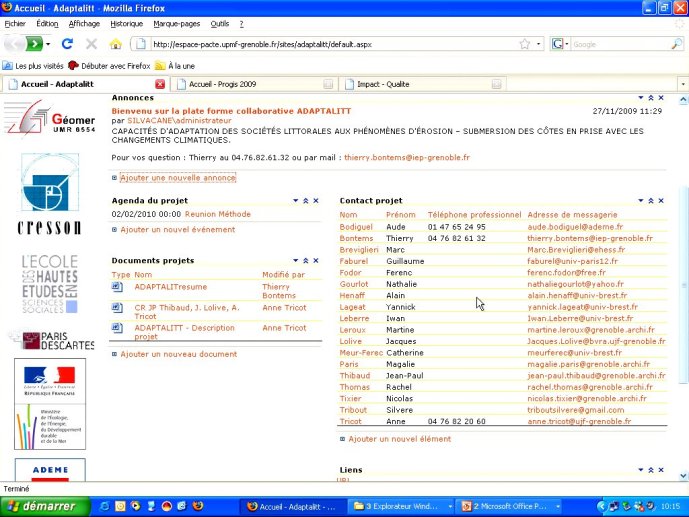
Task: Reload the page with the refresh icon
Action: (x=67, y=44)
